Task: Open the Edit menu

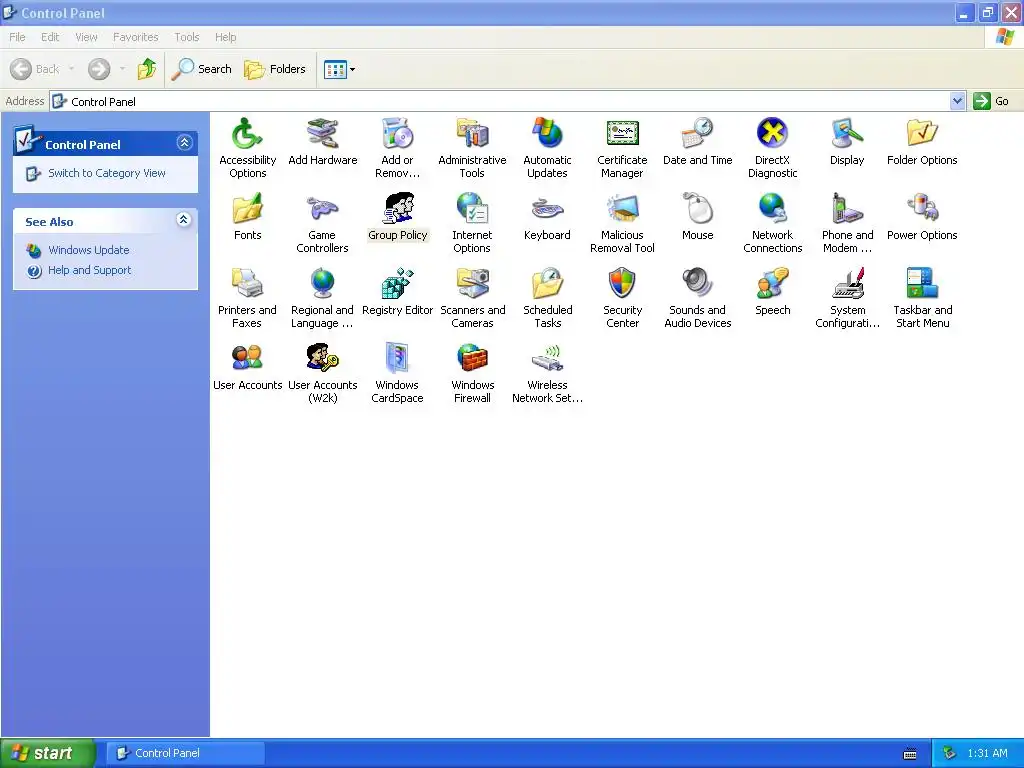Action: click(50, 37)
